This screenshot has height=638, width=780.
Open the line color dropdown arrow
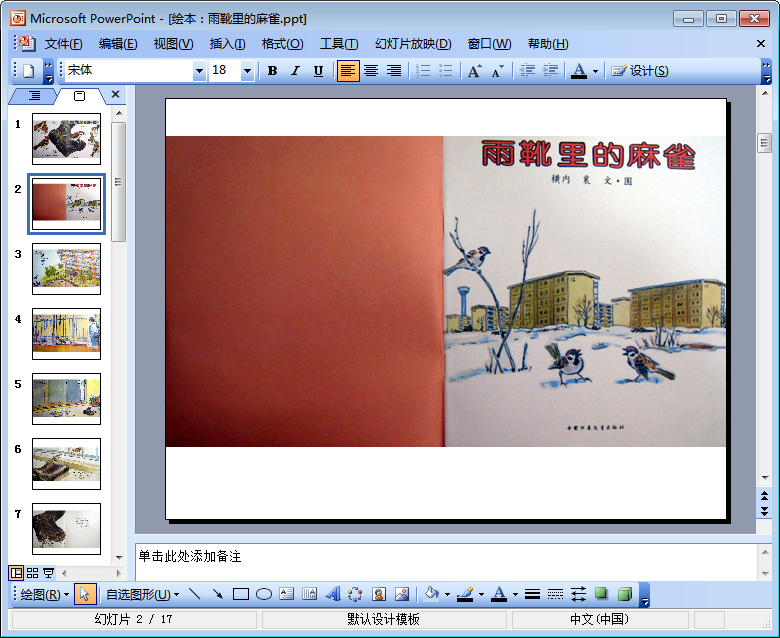coord(482,595)
